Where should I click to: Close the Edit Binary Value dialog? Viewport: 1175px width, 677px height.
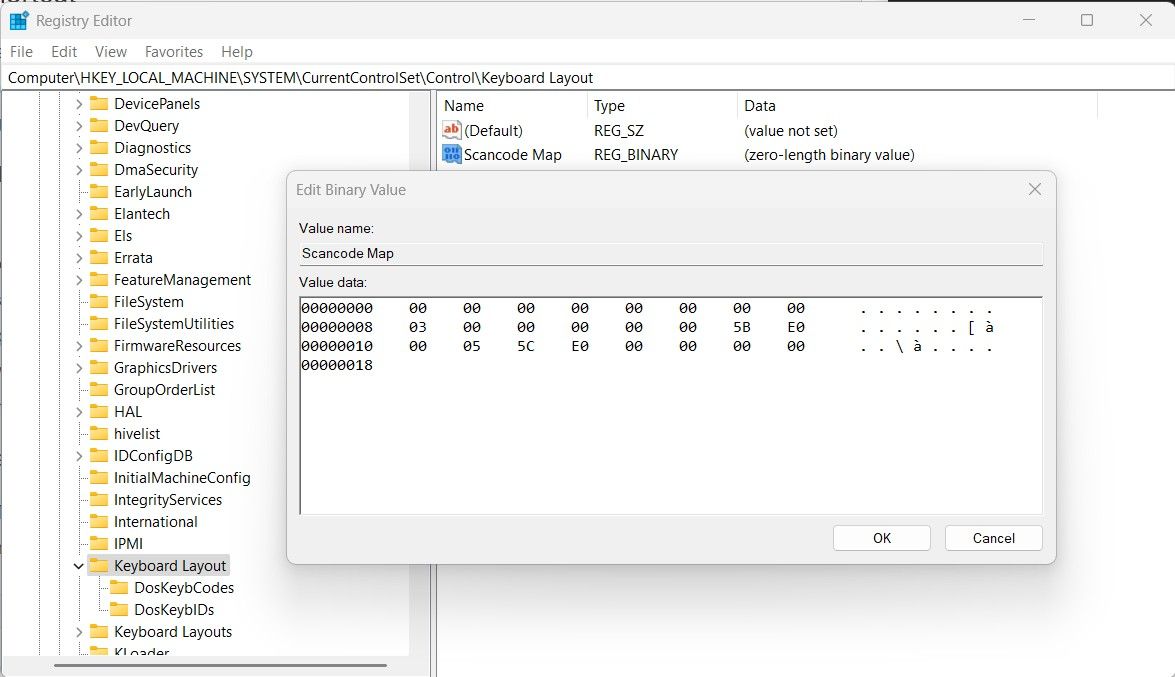pos(1035,190)
